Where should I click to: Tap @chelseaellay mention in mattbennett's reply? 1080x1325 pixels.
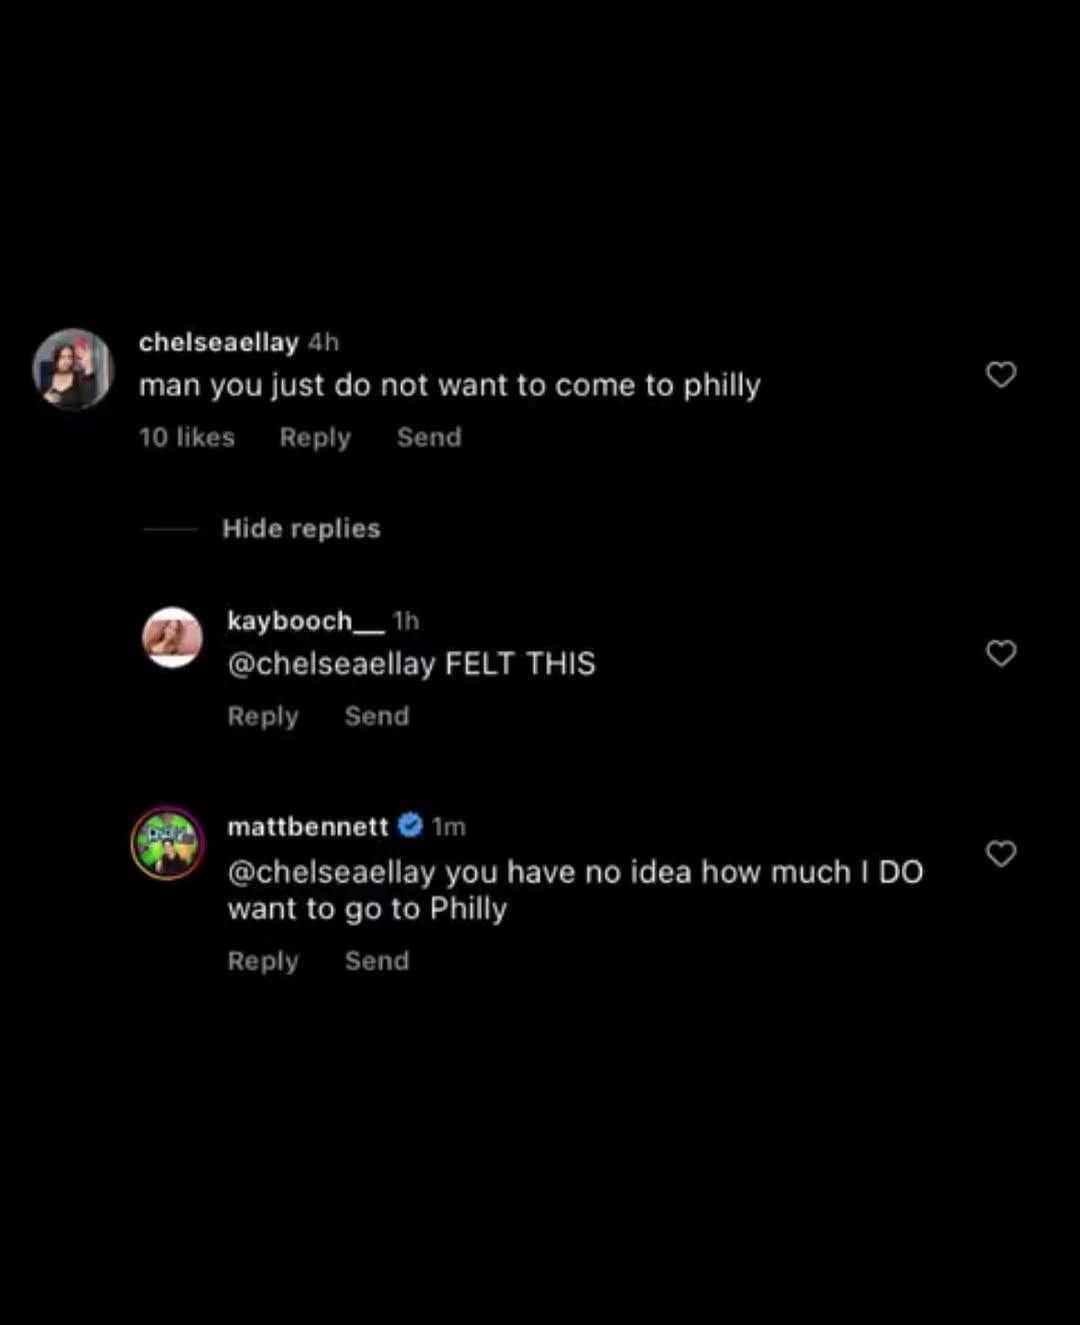pyautogui.click(x=332, y=872)
